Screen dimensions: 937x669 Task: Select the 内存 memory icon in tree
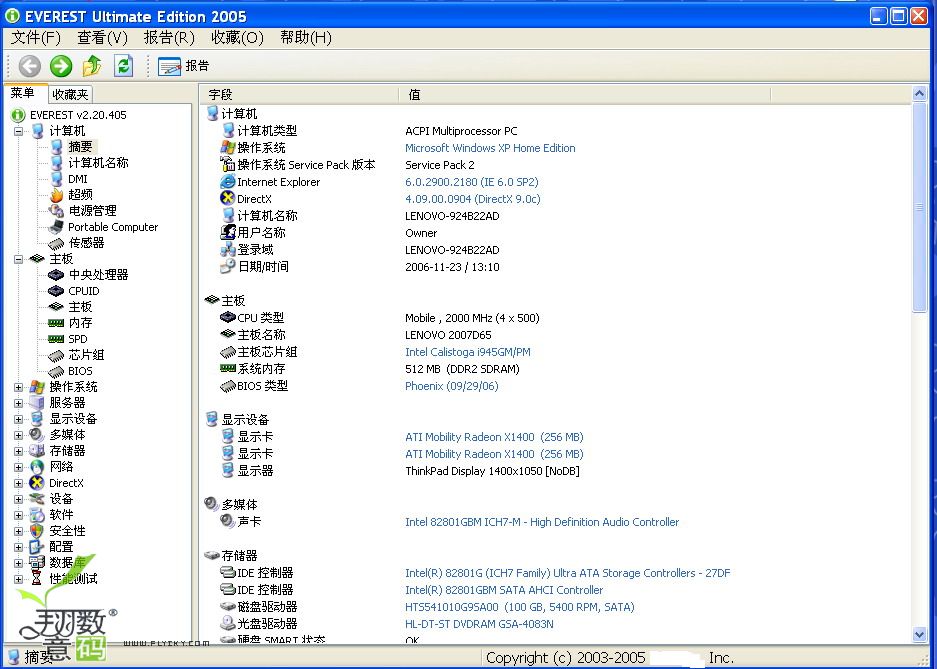[x=56, y=323]
